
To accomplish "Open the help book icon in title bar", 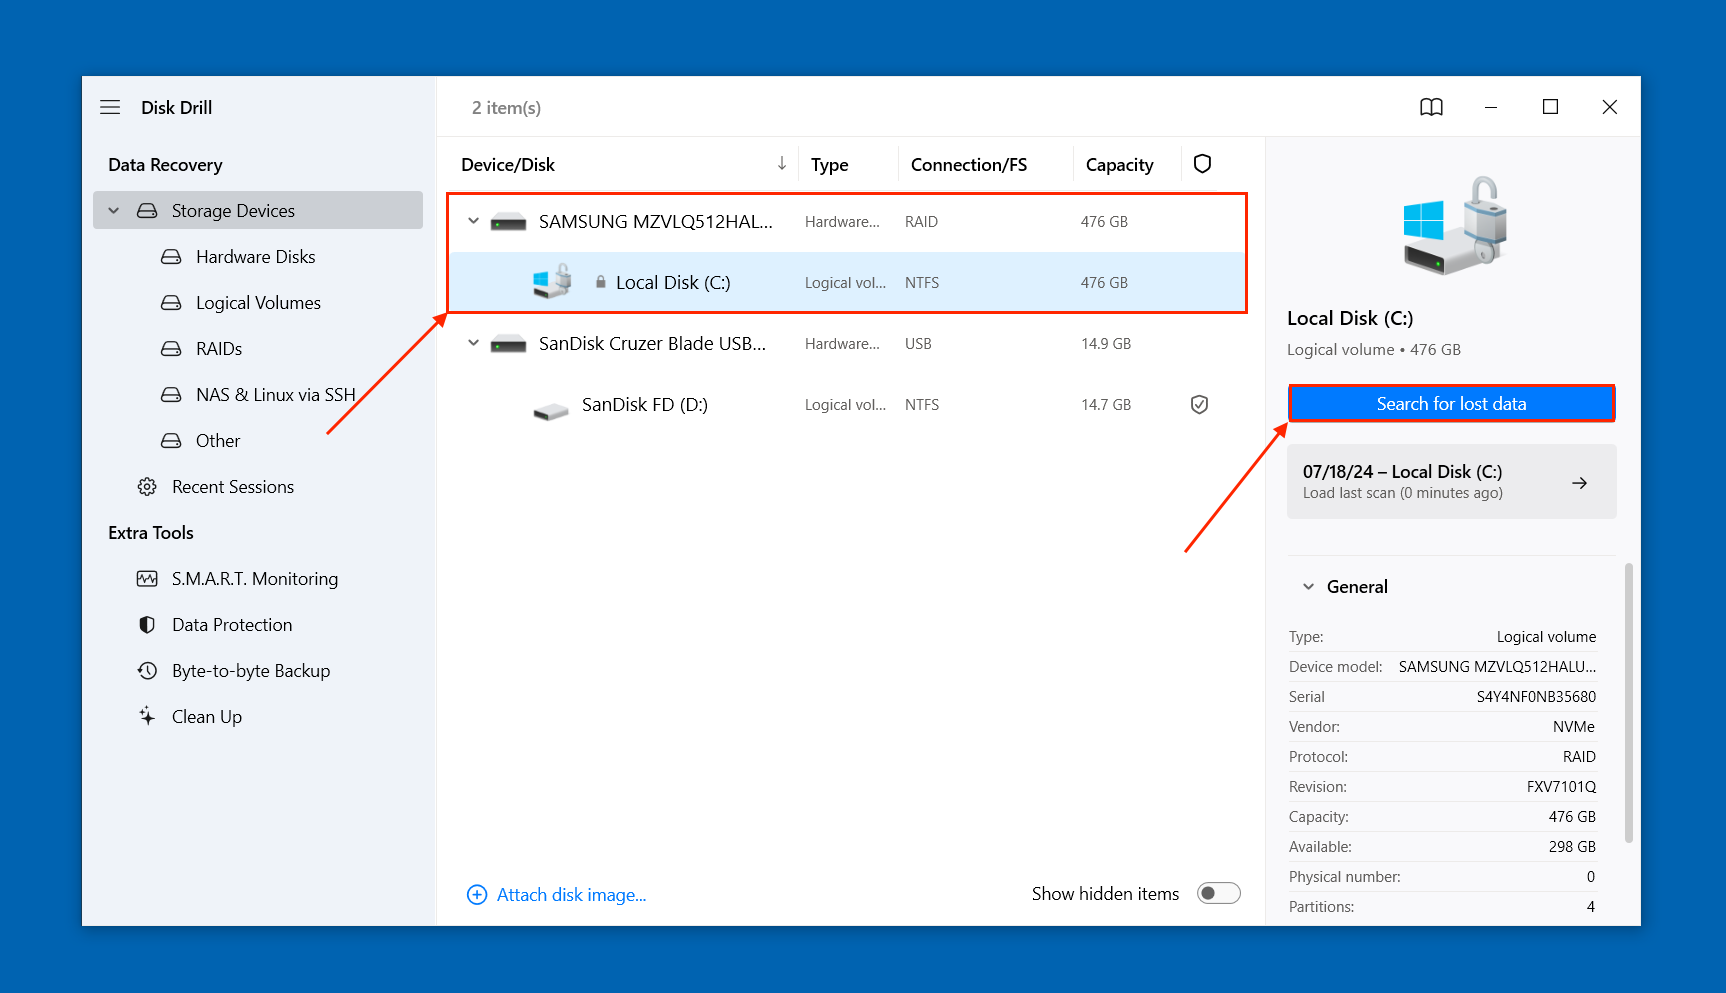I will point(1431,107).
